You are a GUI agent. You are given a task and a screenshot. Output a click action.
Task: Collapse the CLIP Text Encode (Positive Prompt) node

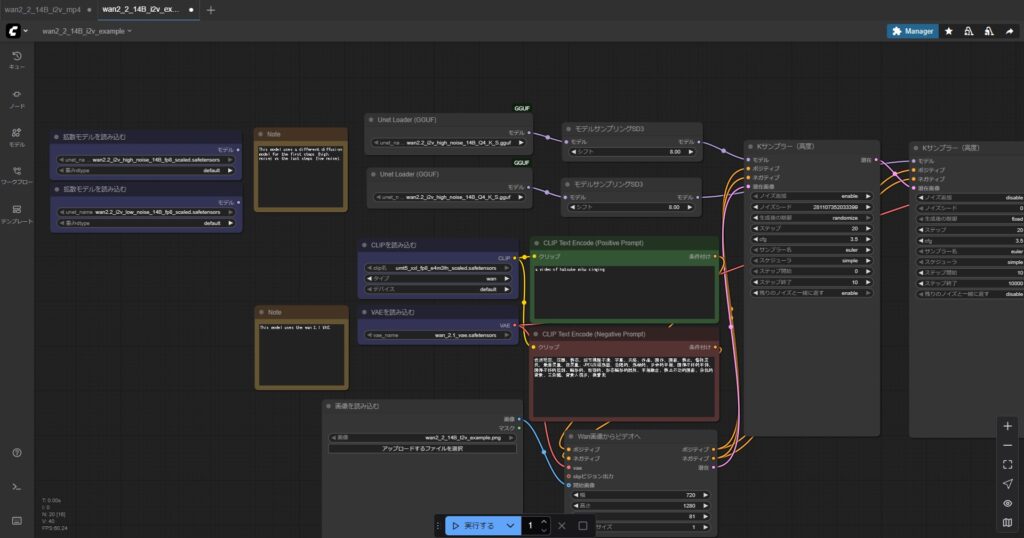coord(537,243)
